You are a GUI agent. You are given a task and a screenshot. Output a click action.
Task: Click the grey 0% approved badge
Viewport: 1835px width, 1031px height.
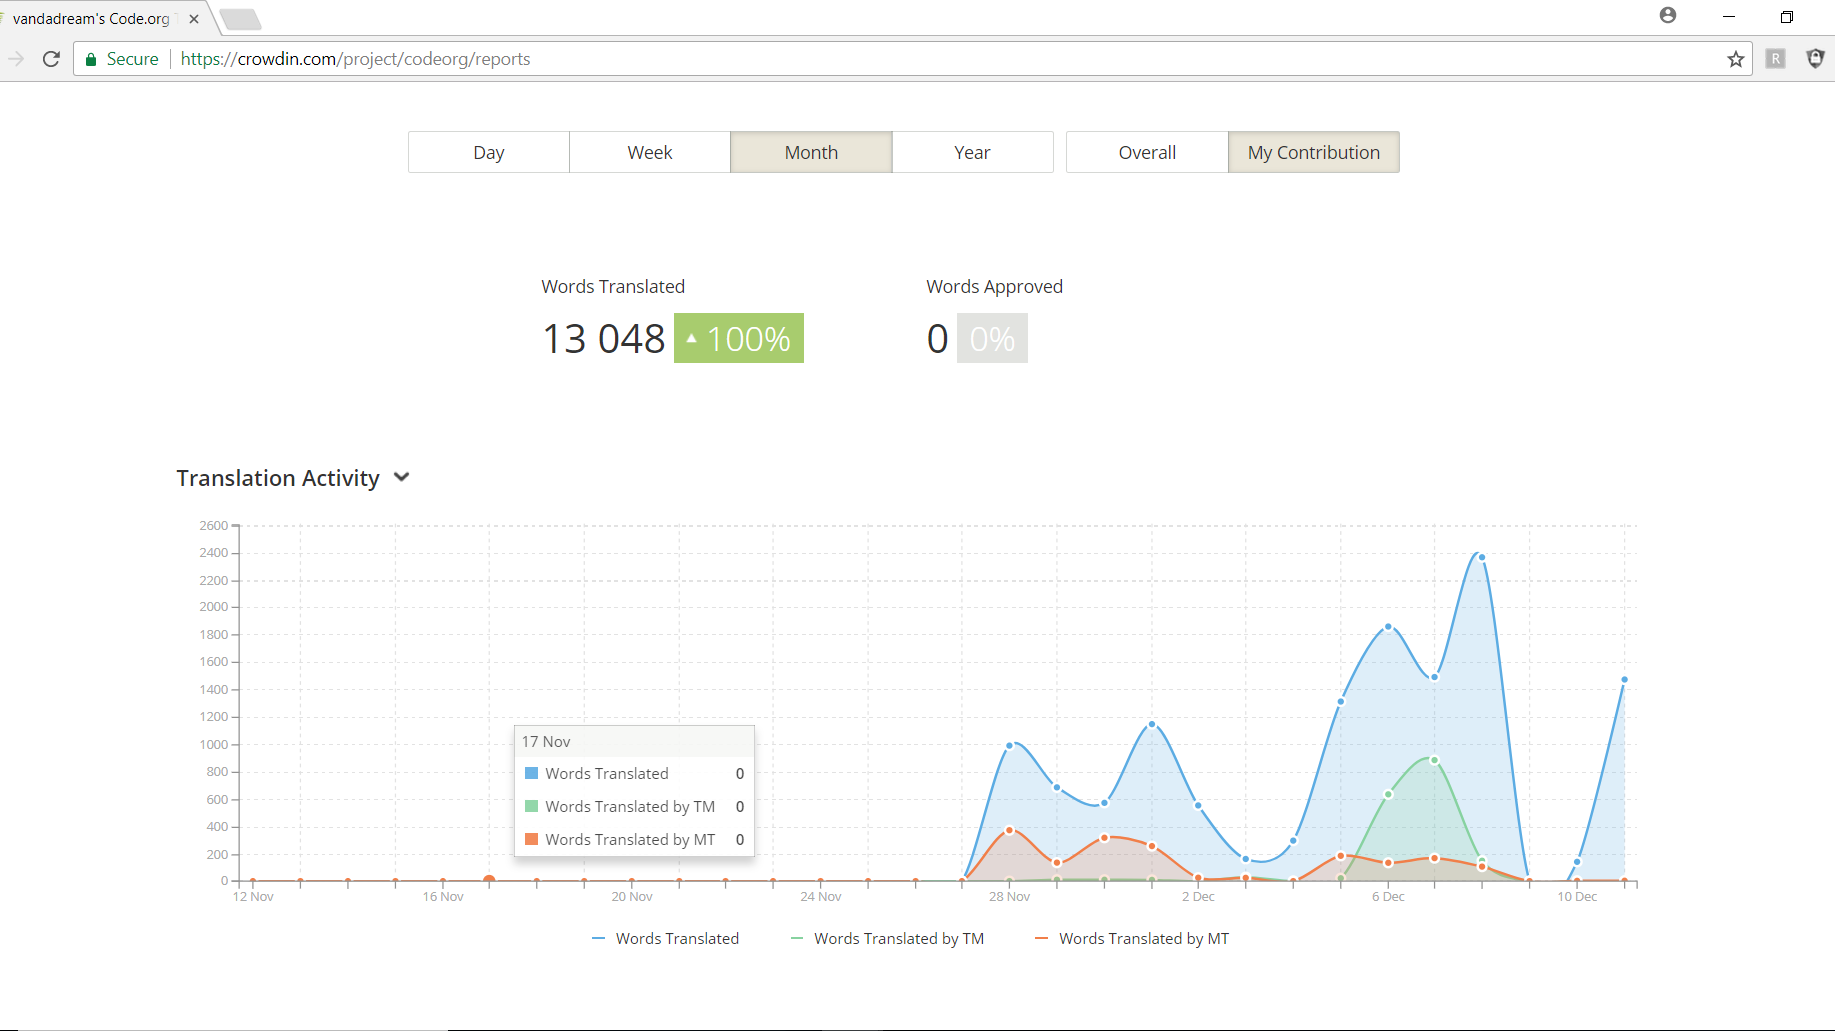click(992, 338)
